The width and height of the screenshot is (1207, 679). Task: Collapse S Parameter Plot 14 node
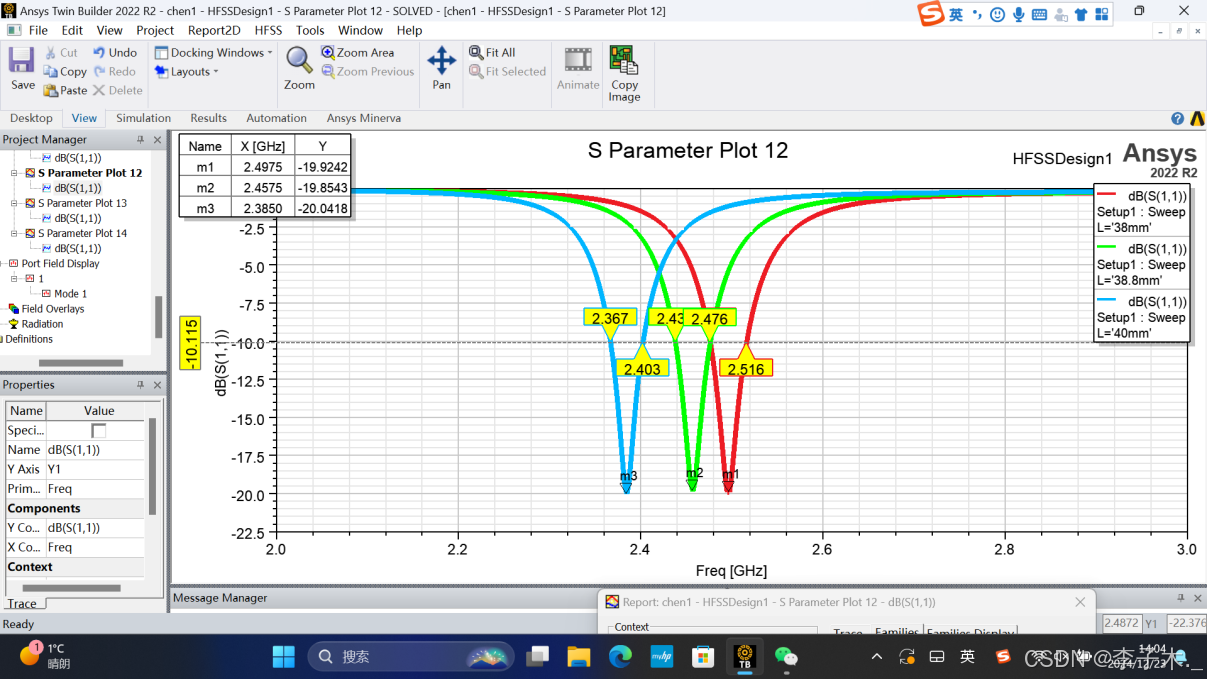(x=15, y=233)
